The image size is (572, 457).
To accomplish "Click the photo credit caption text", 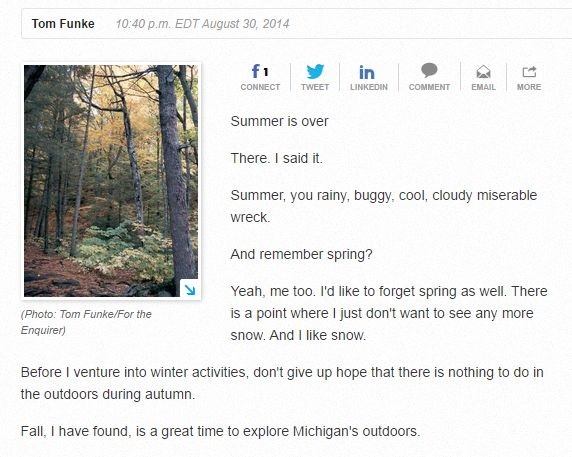I will [x=86, y=322].
